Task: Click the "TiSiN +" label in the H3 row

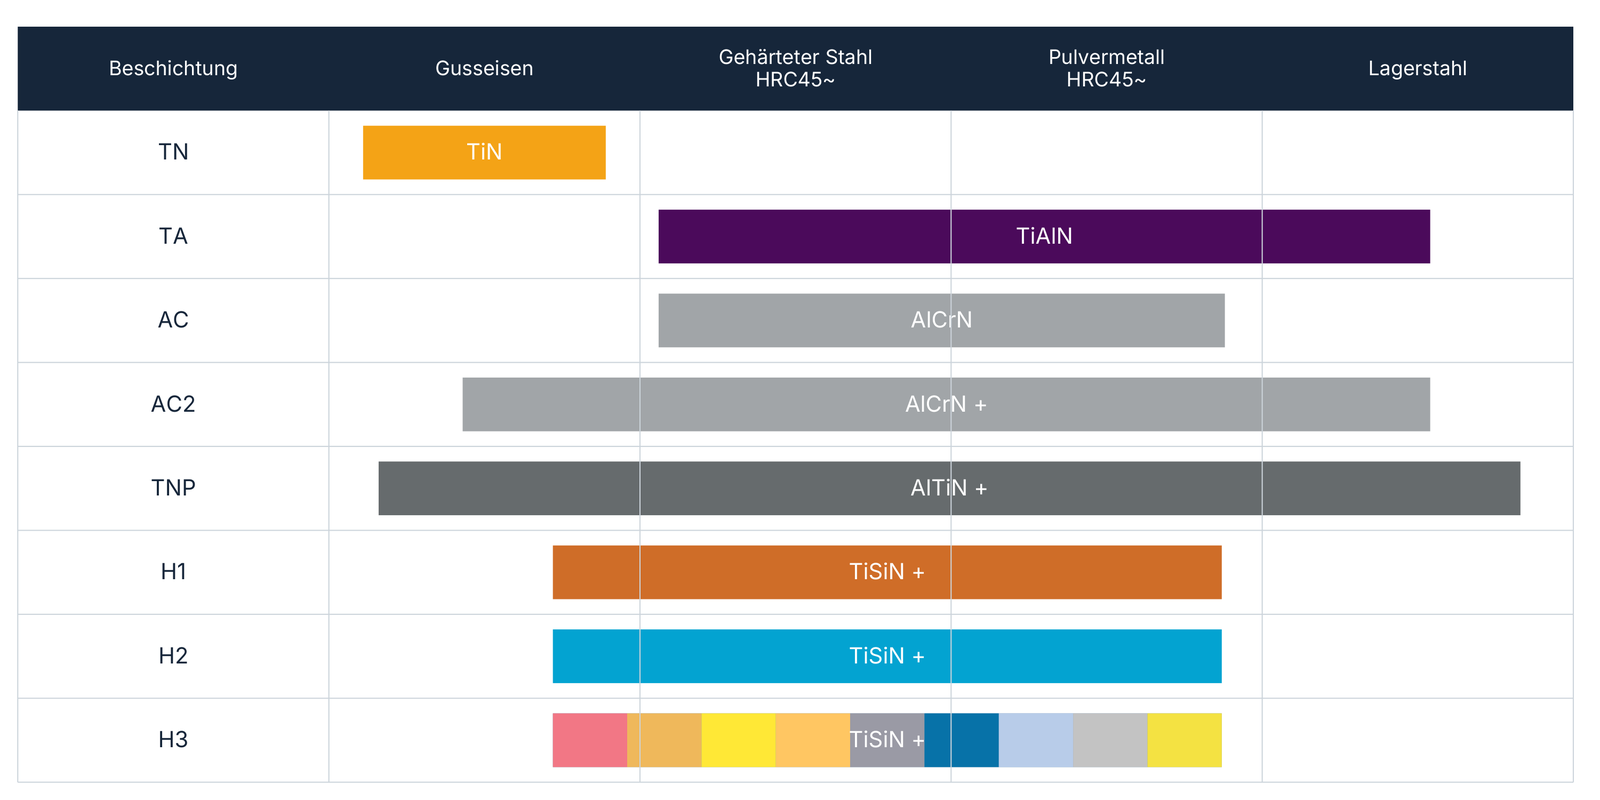Action: click(x=887, y=740)
